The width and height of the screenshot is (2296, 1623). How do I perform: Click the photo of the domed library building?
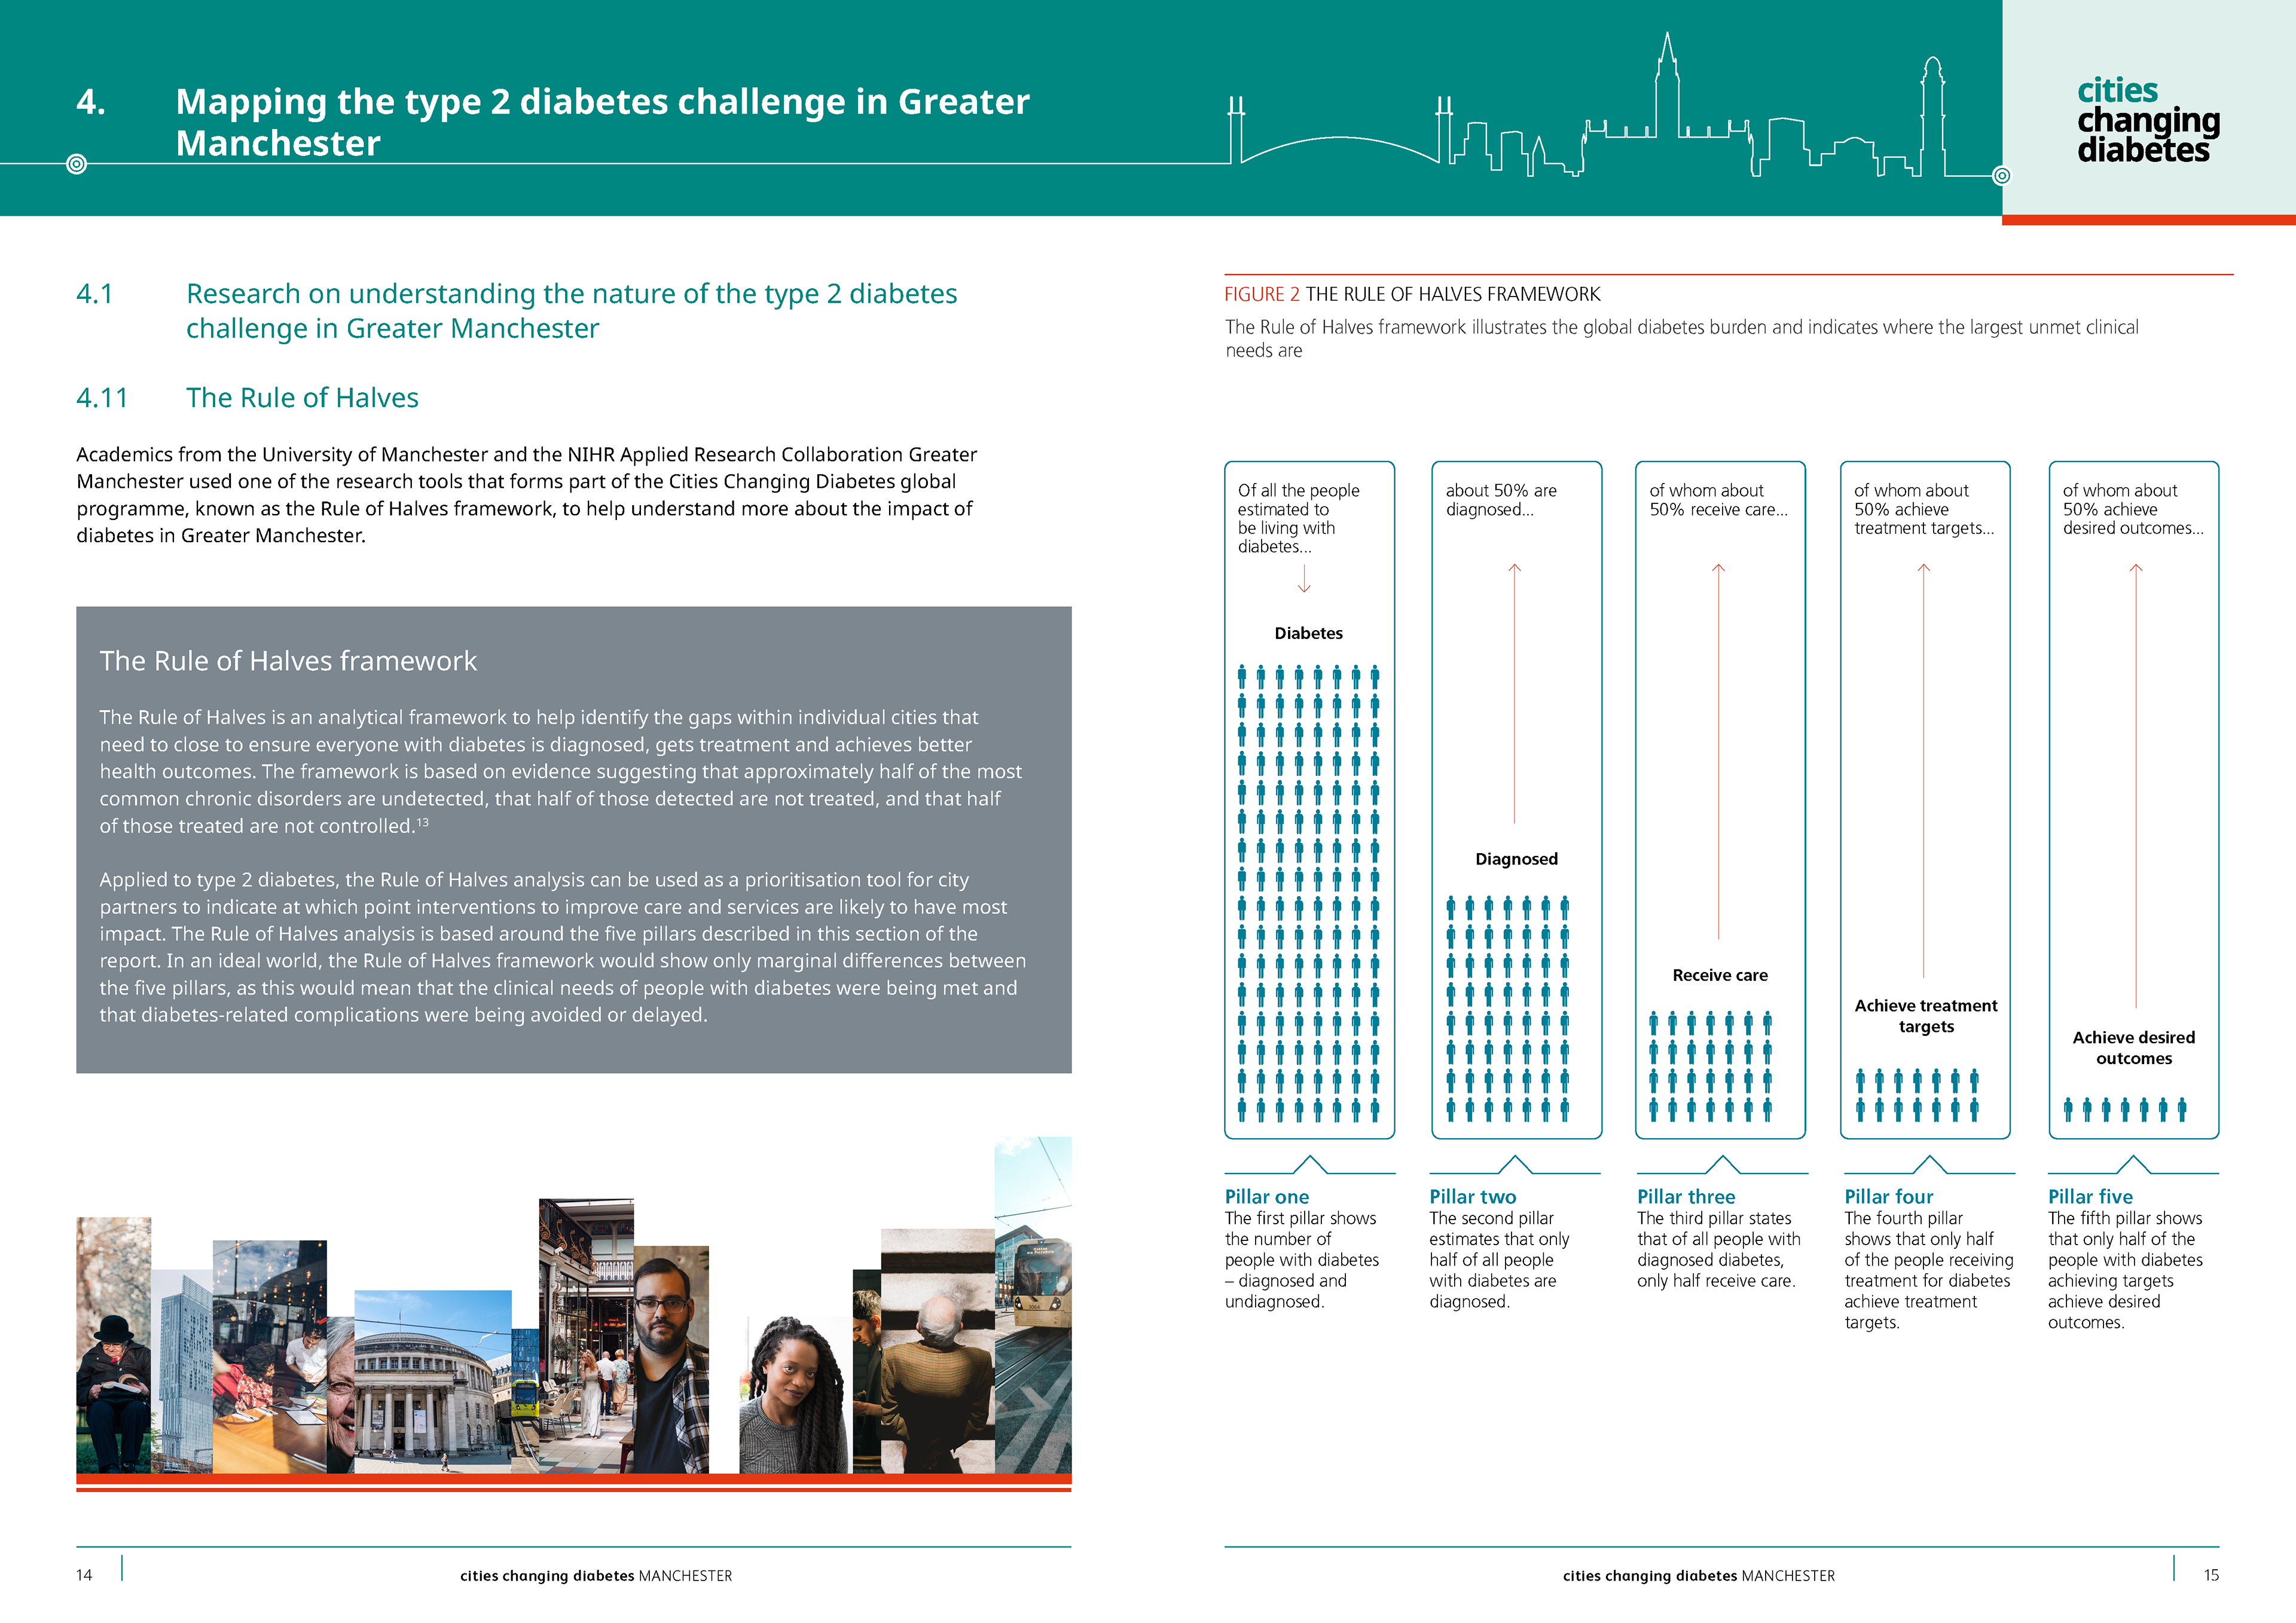pos(433,1382)
